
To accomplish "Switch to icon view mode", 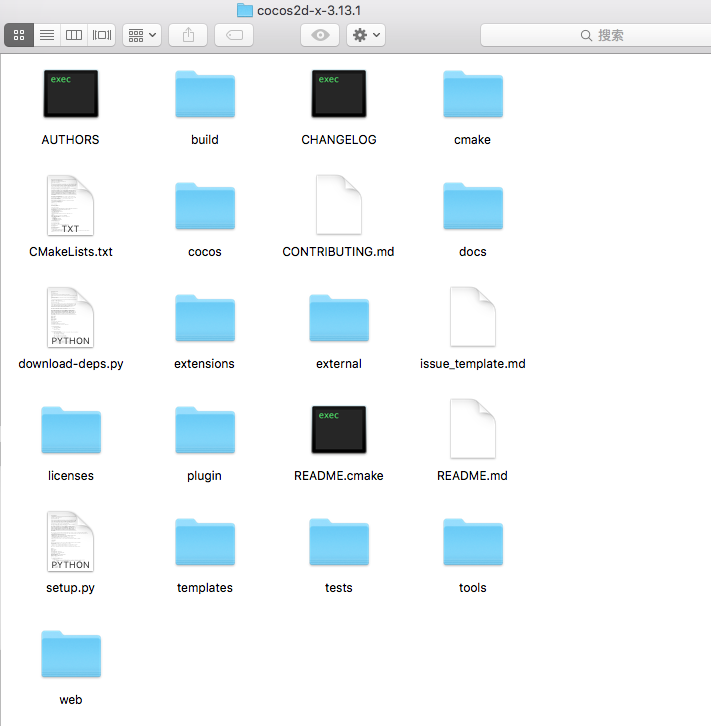I will coord(19,35).
